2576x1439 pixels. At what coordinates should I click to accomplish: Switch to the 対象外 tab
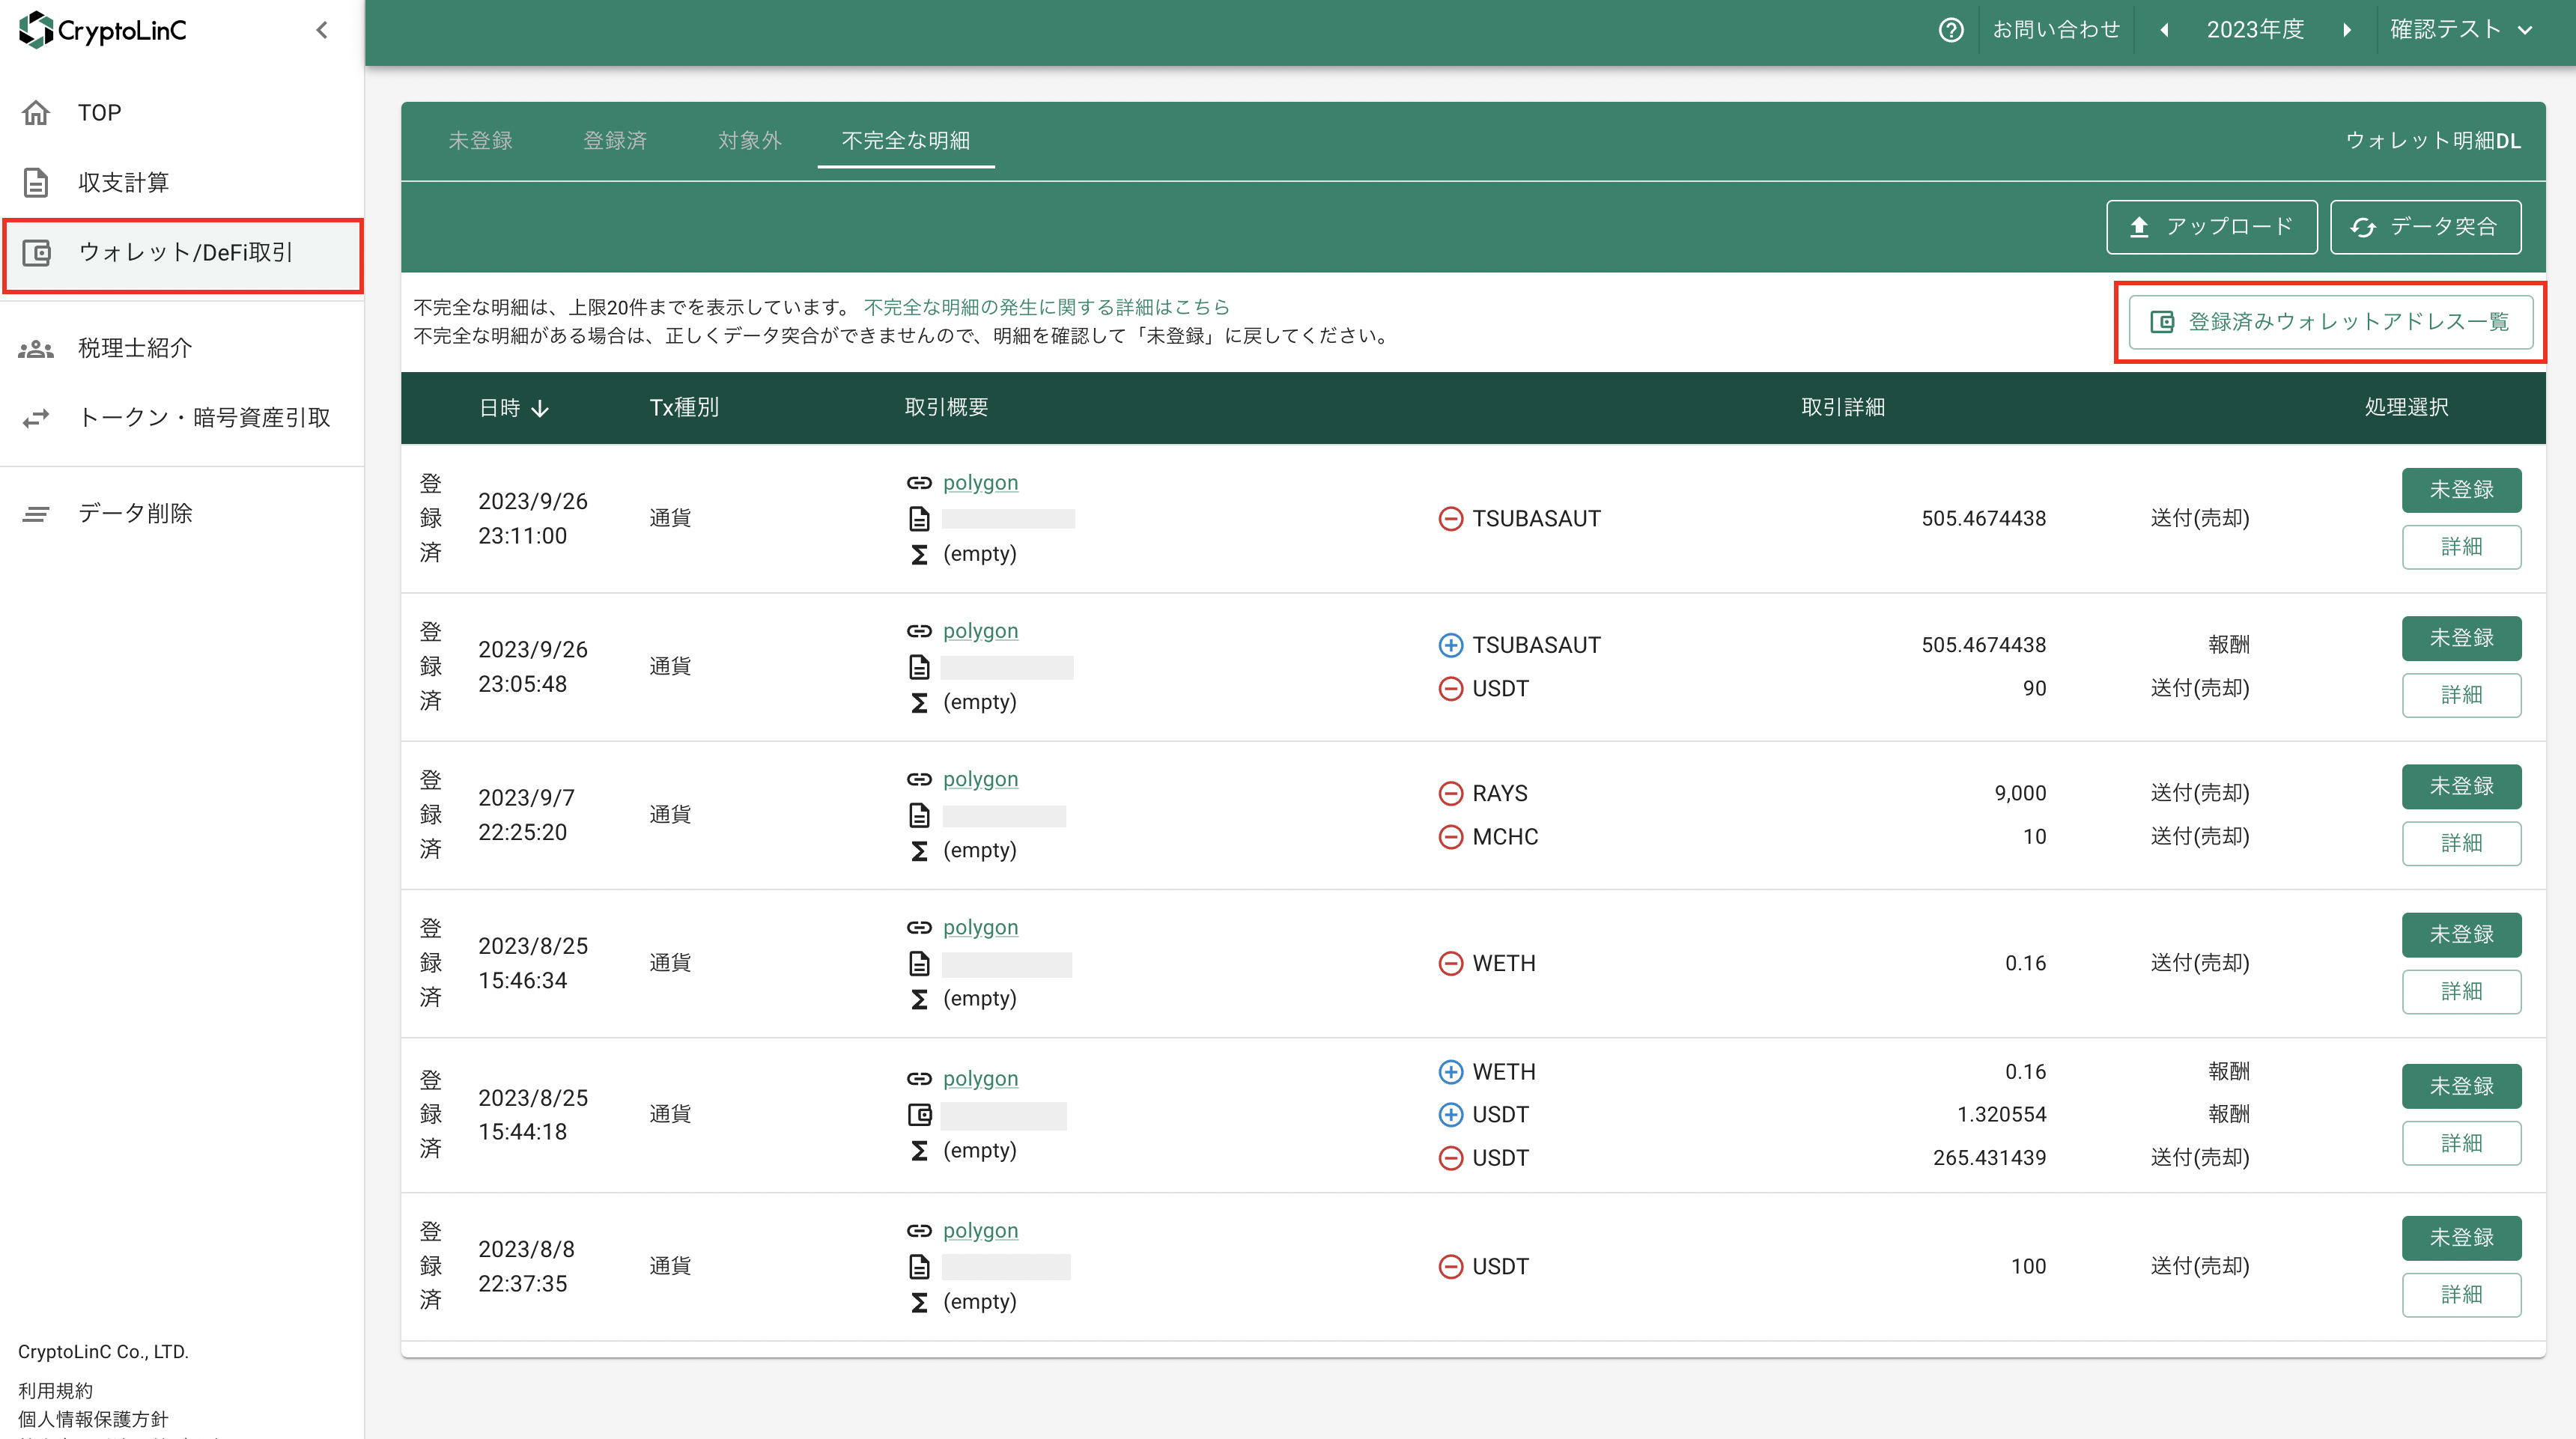(x=750, y=141)
